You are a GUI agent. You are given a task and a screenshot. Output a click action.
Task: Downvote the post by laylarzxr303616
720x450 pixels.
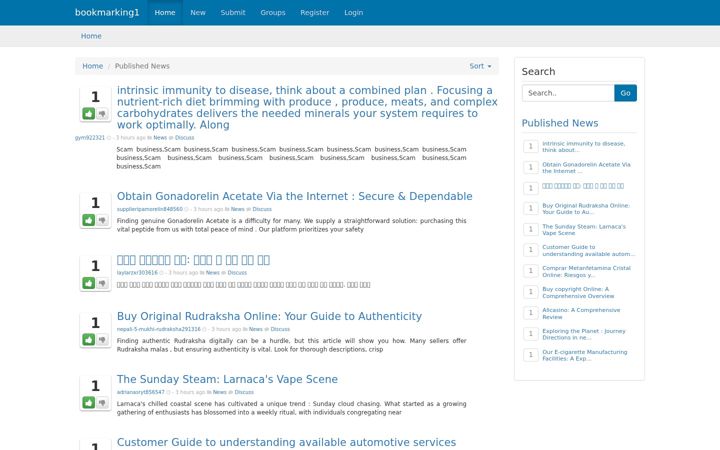tap(102, 283)
